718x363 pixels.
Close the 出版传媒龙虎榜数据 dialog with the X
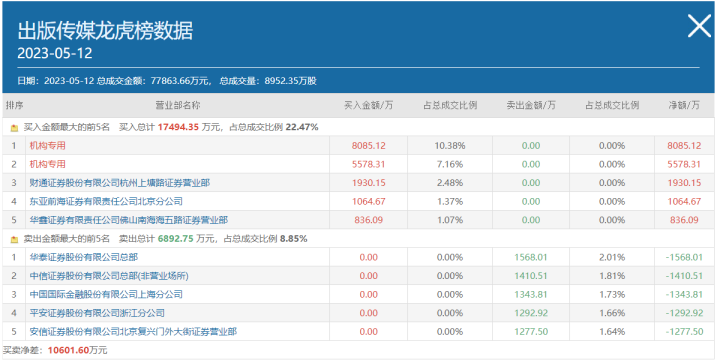click(x=699, y=26)
